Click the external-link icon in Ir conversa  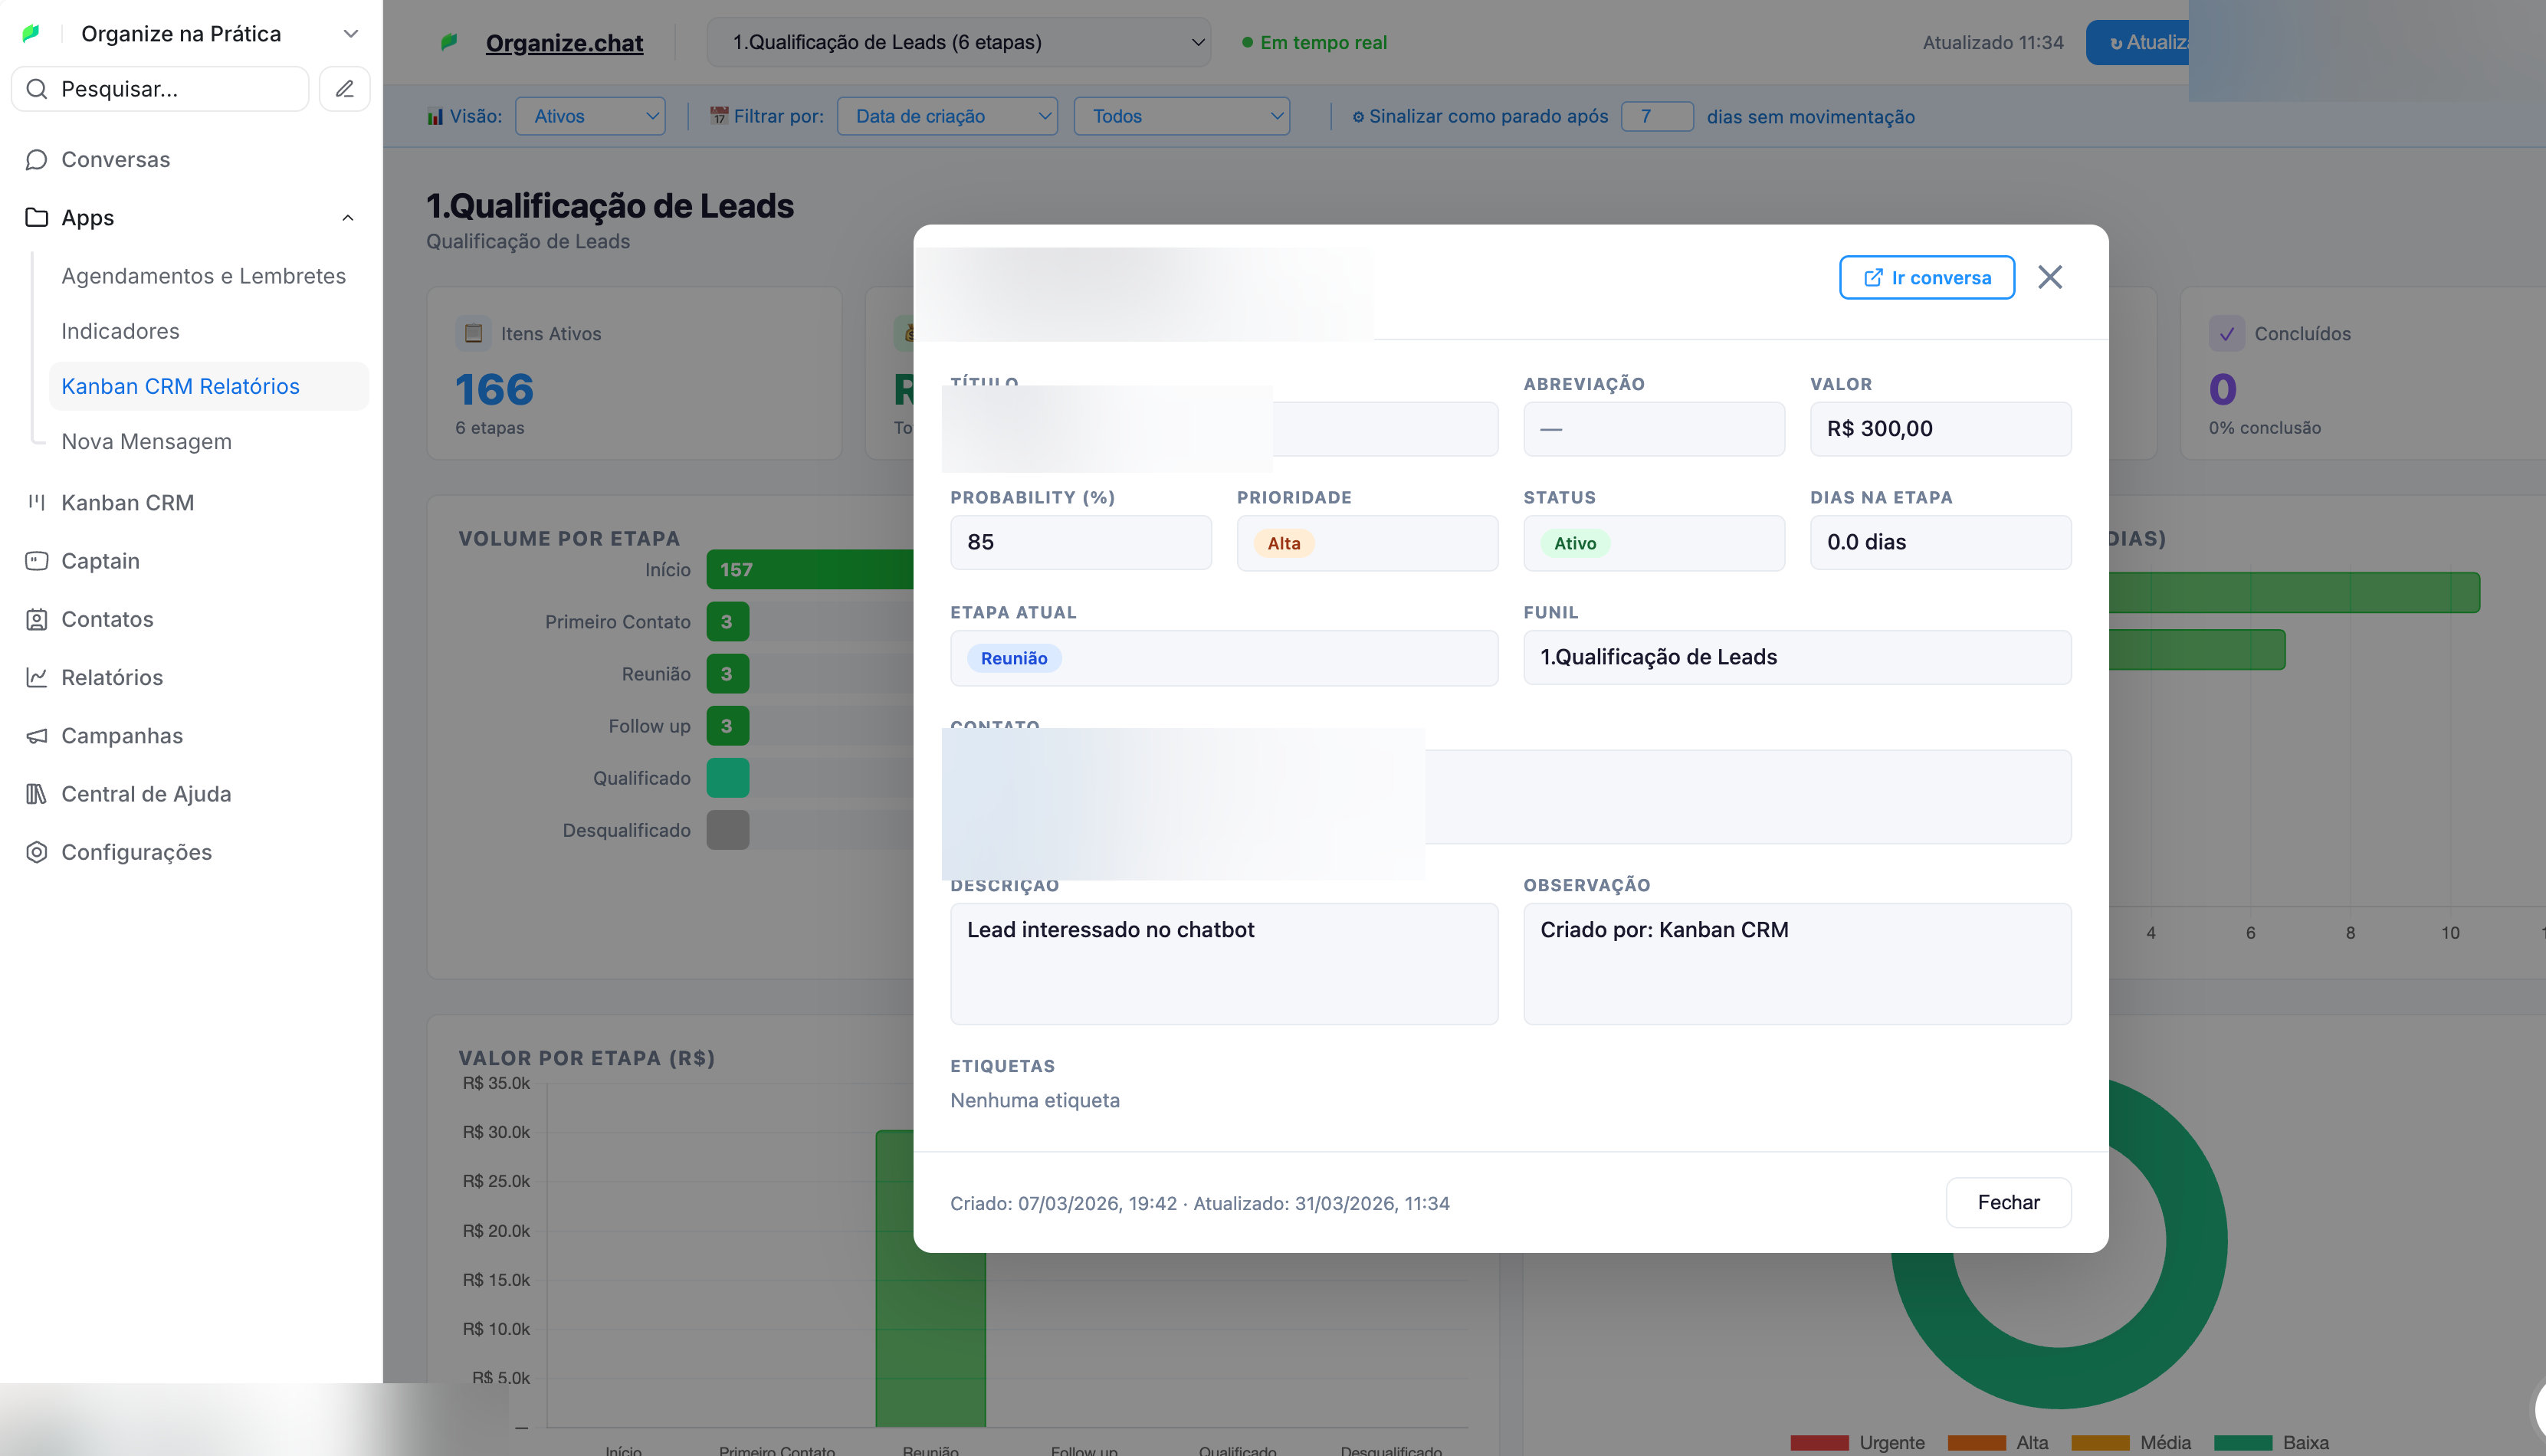click(x=1873, y=278)
